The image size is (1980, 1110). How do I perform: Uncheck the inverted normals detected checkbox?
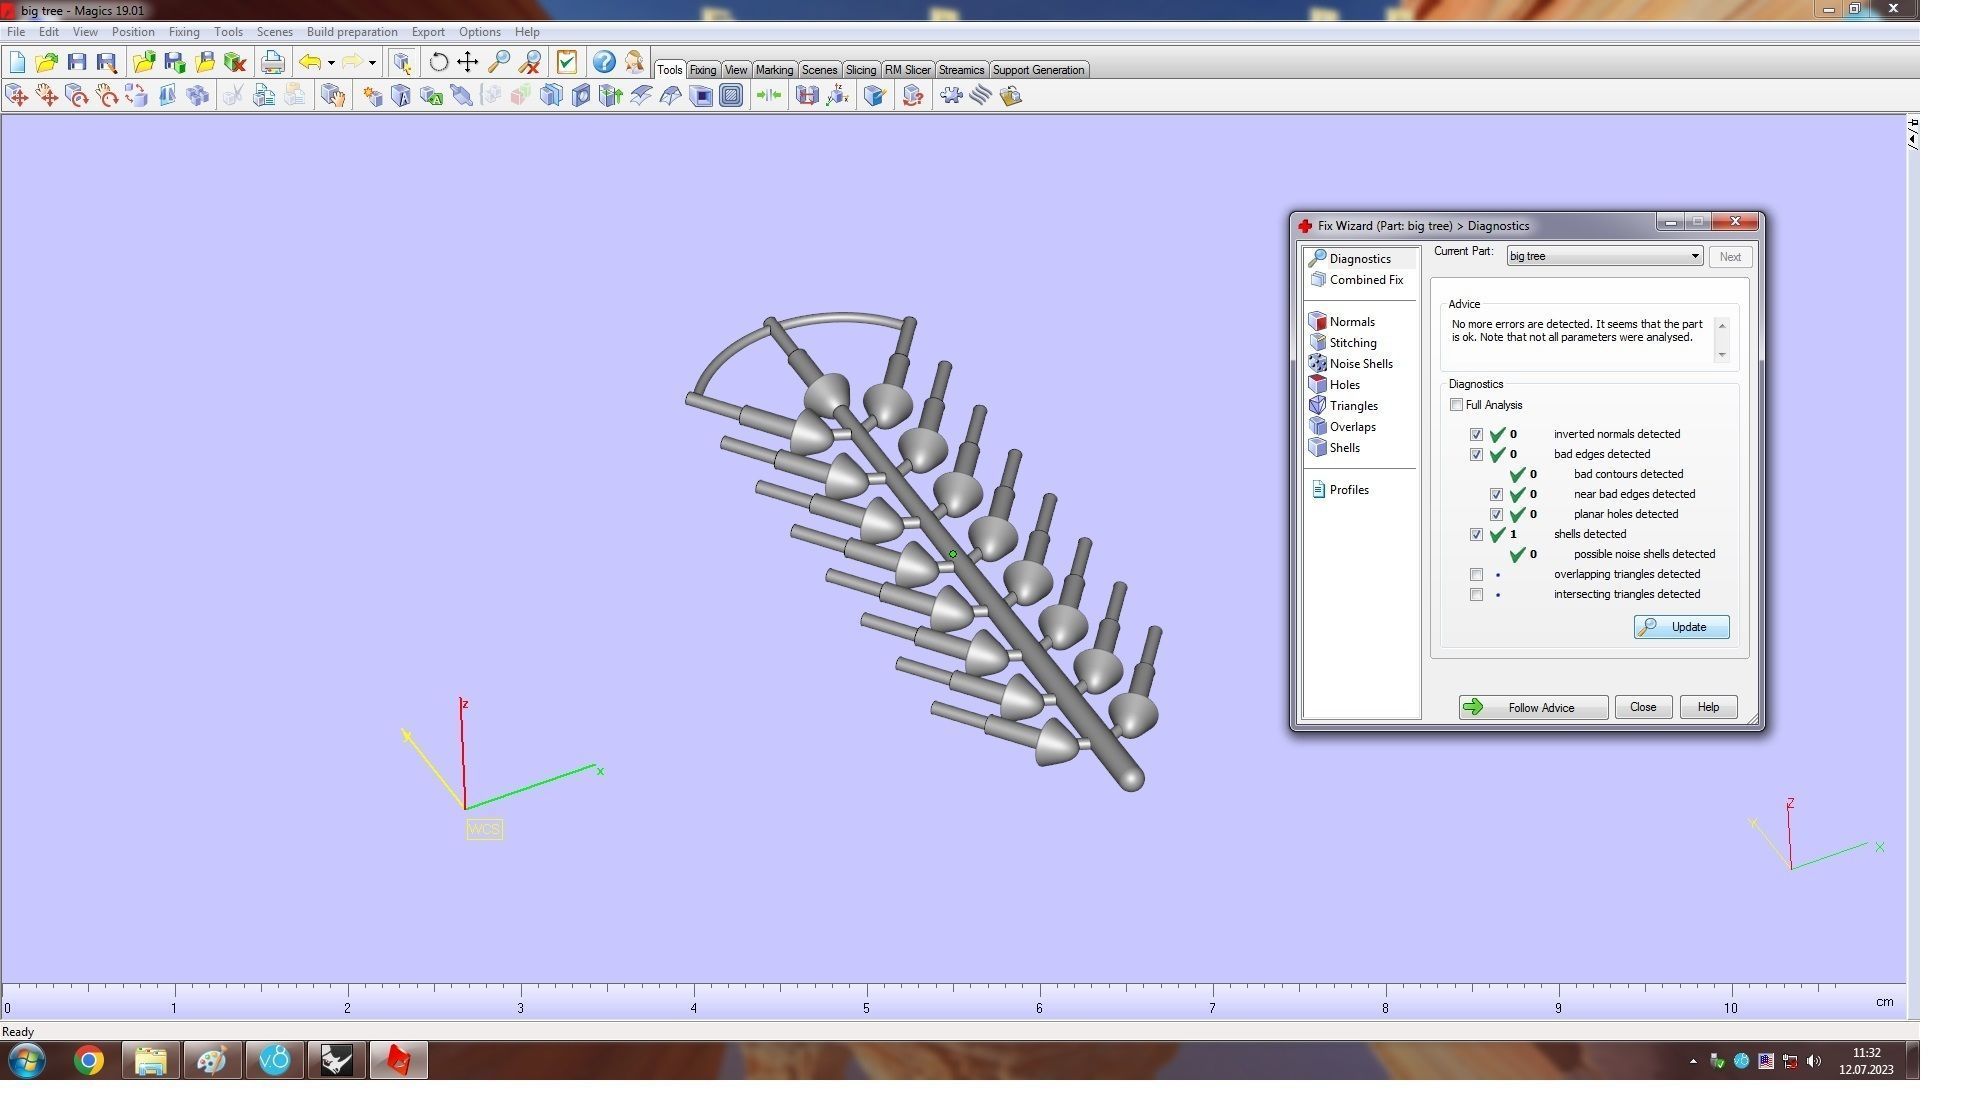tap(1476, 434)
